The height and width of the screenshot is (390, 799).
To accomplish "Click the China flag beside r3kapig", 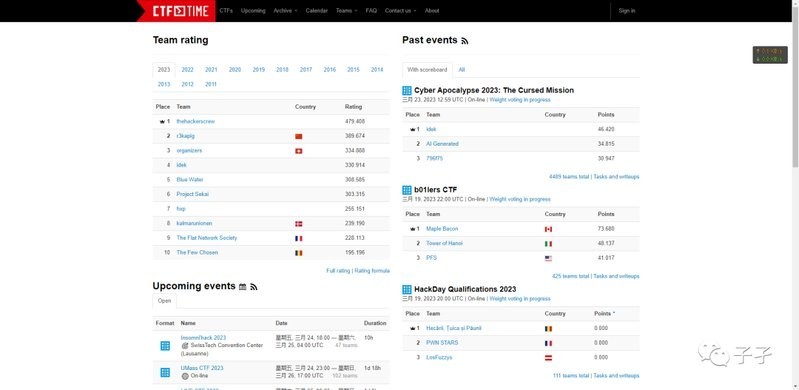I will click(299, 137).
